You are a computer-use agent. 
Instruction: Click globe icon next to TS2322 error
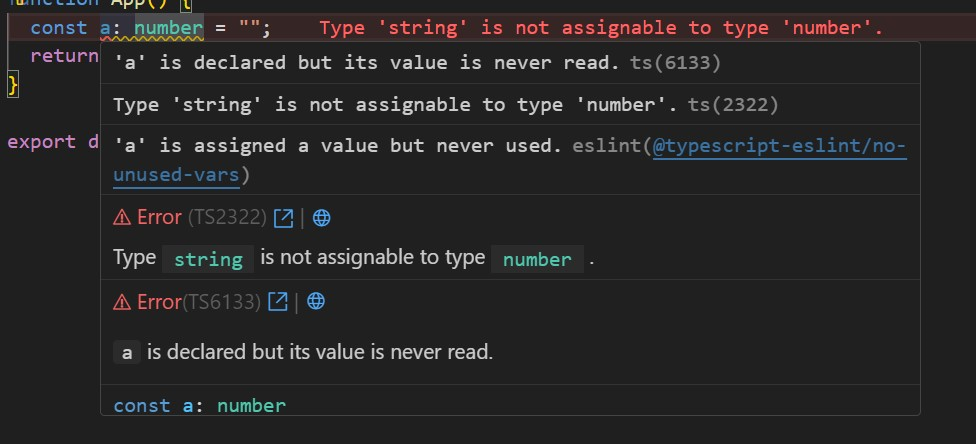322,218
